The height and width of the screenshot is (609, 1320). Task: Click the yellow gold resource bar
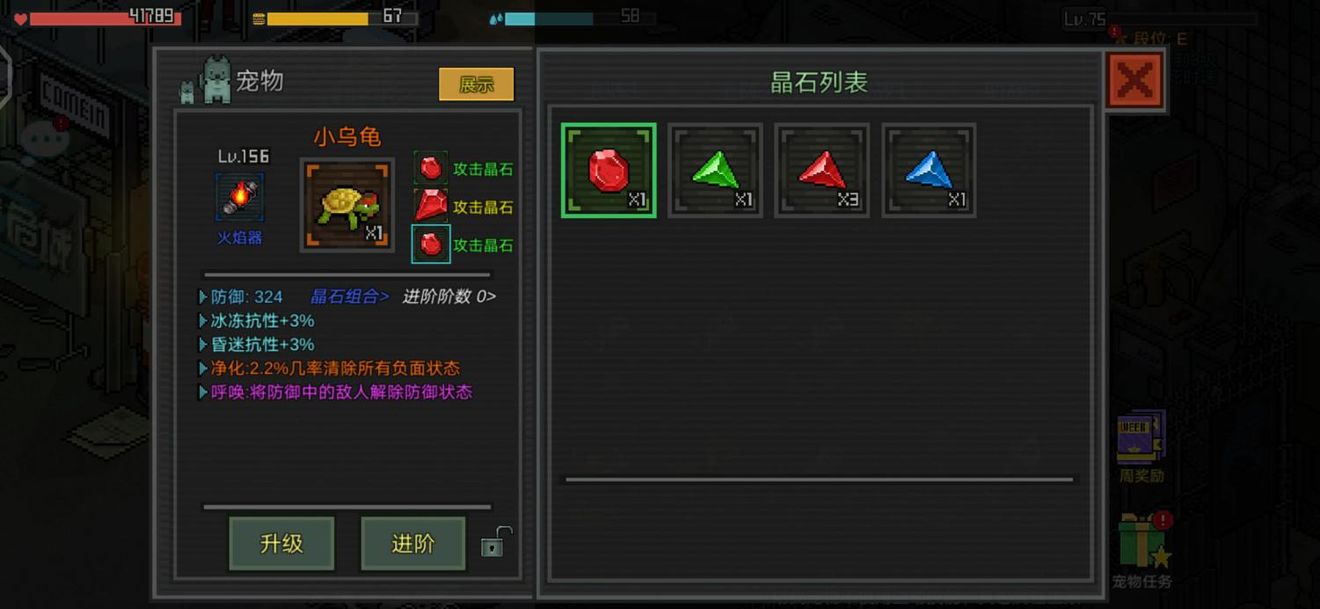[335, 18]
